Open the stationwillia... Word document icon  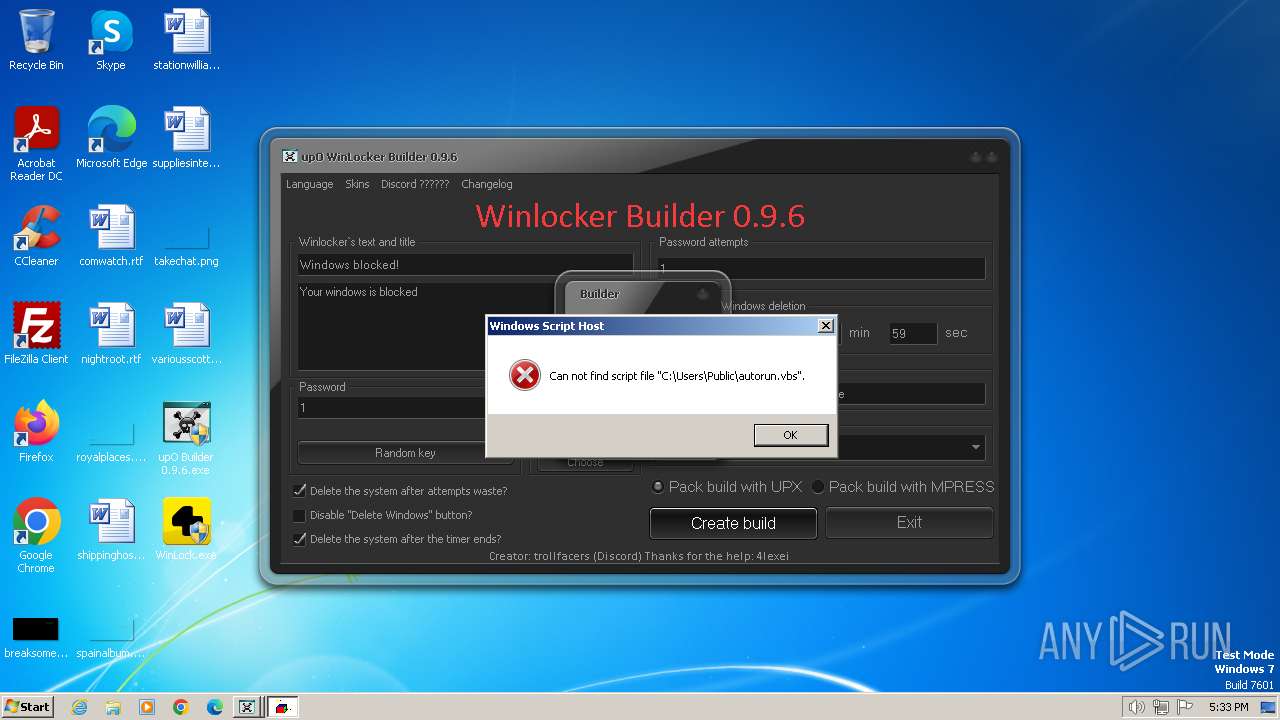coord(186,40)
